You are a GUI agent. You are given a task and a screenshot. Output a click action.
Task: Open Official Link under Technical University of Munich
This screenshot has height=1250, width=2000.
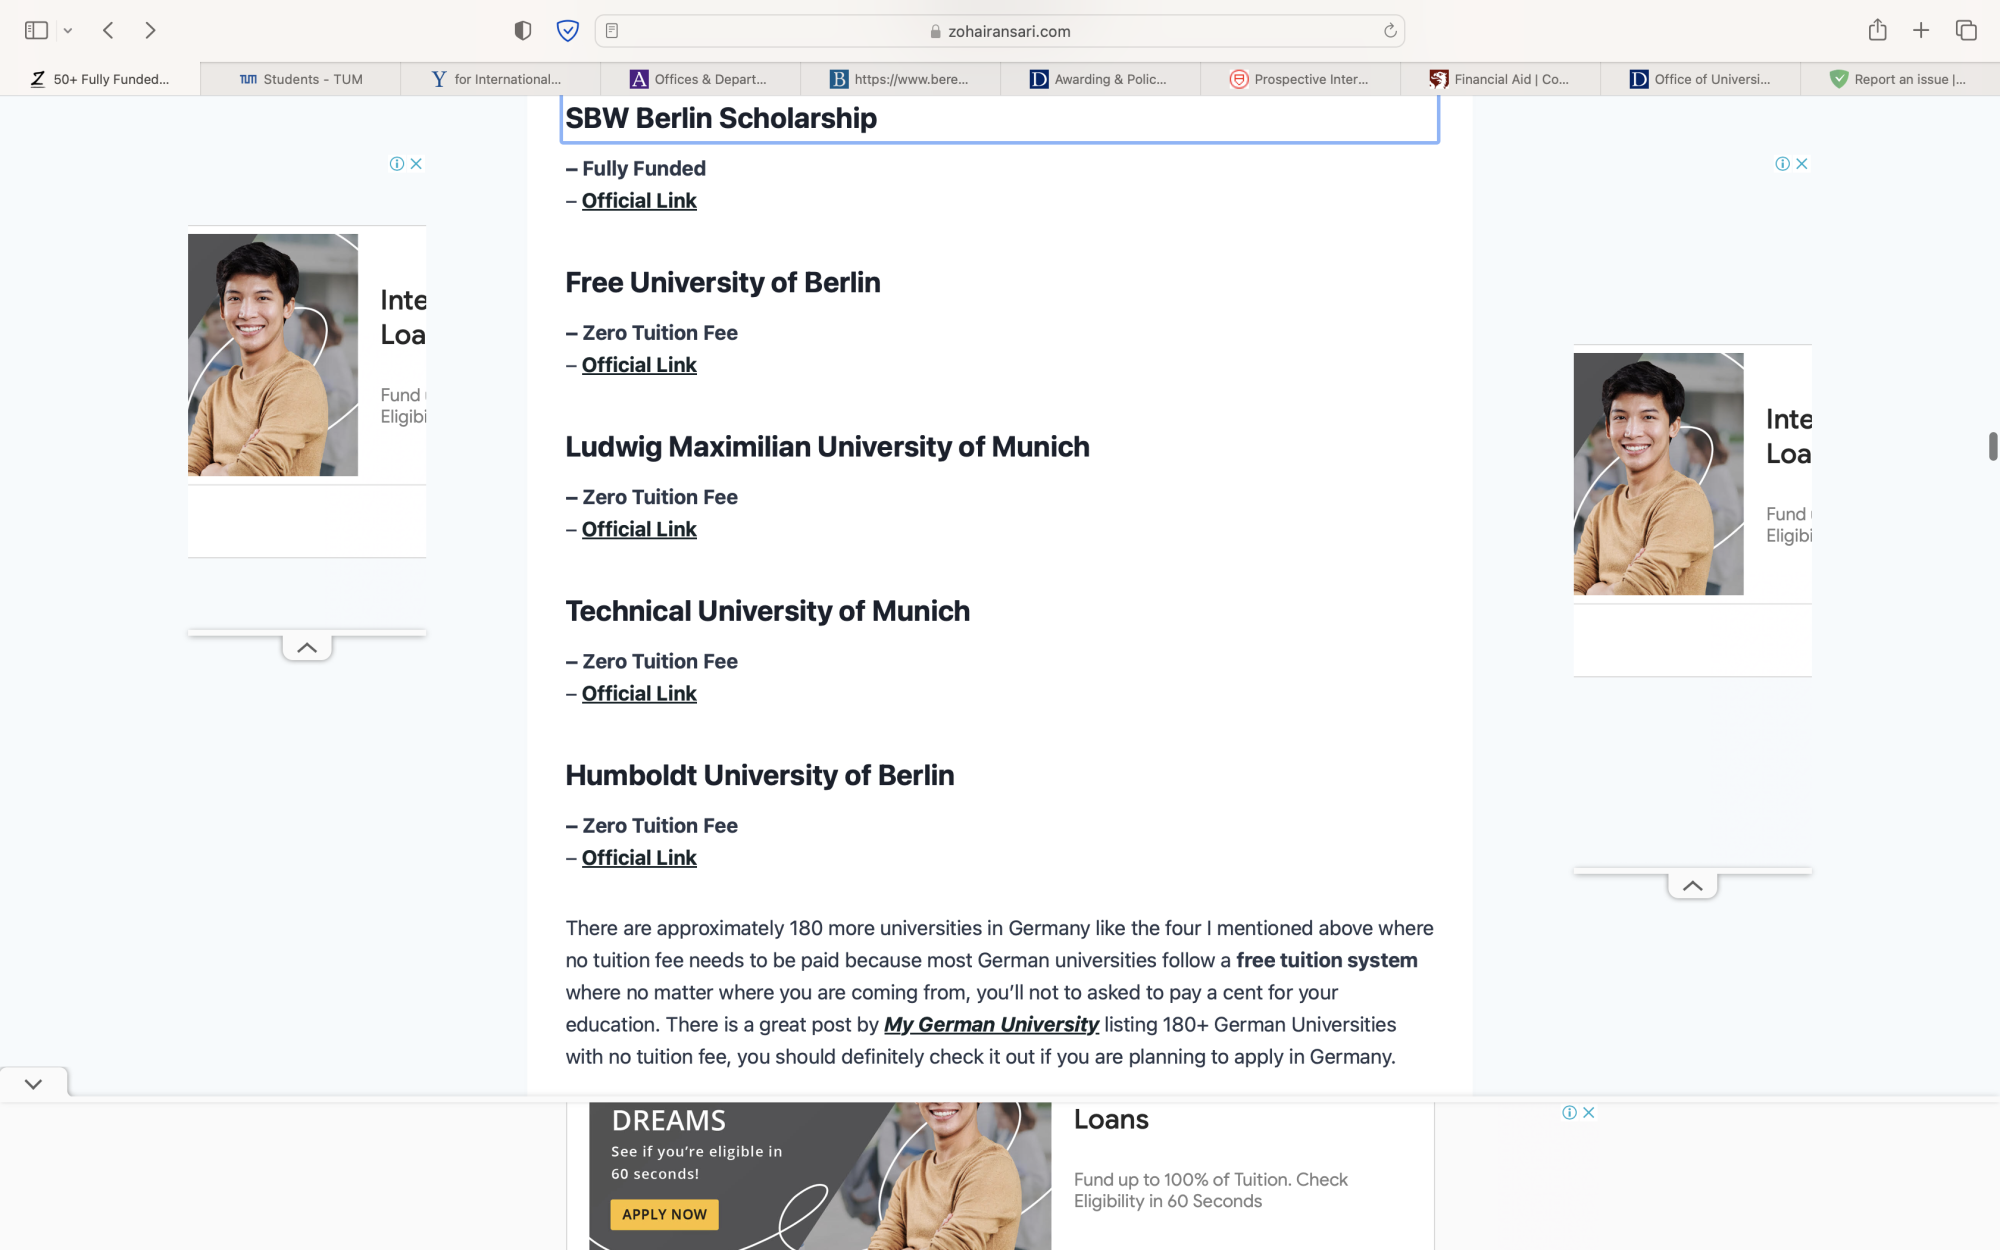[x=639, y=694]
